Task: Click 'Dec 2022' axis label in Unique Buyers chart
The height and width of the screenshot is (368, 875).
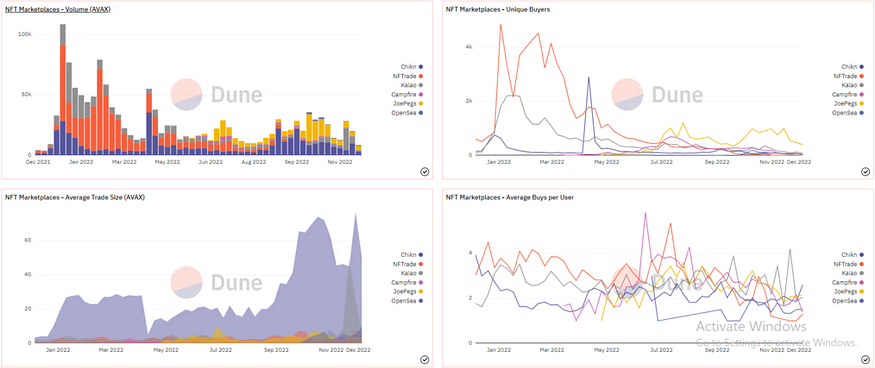Action: coord(799,162)
